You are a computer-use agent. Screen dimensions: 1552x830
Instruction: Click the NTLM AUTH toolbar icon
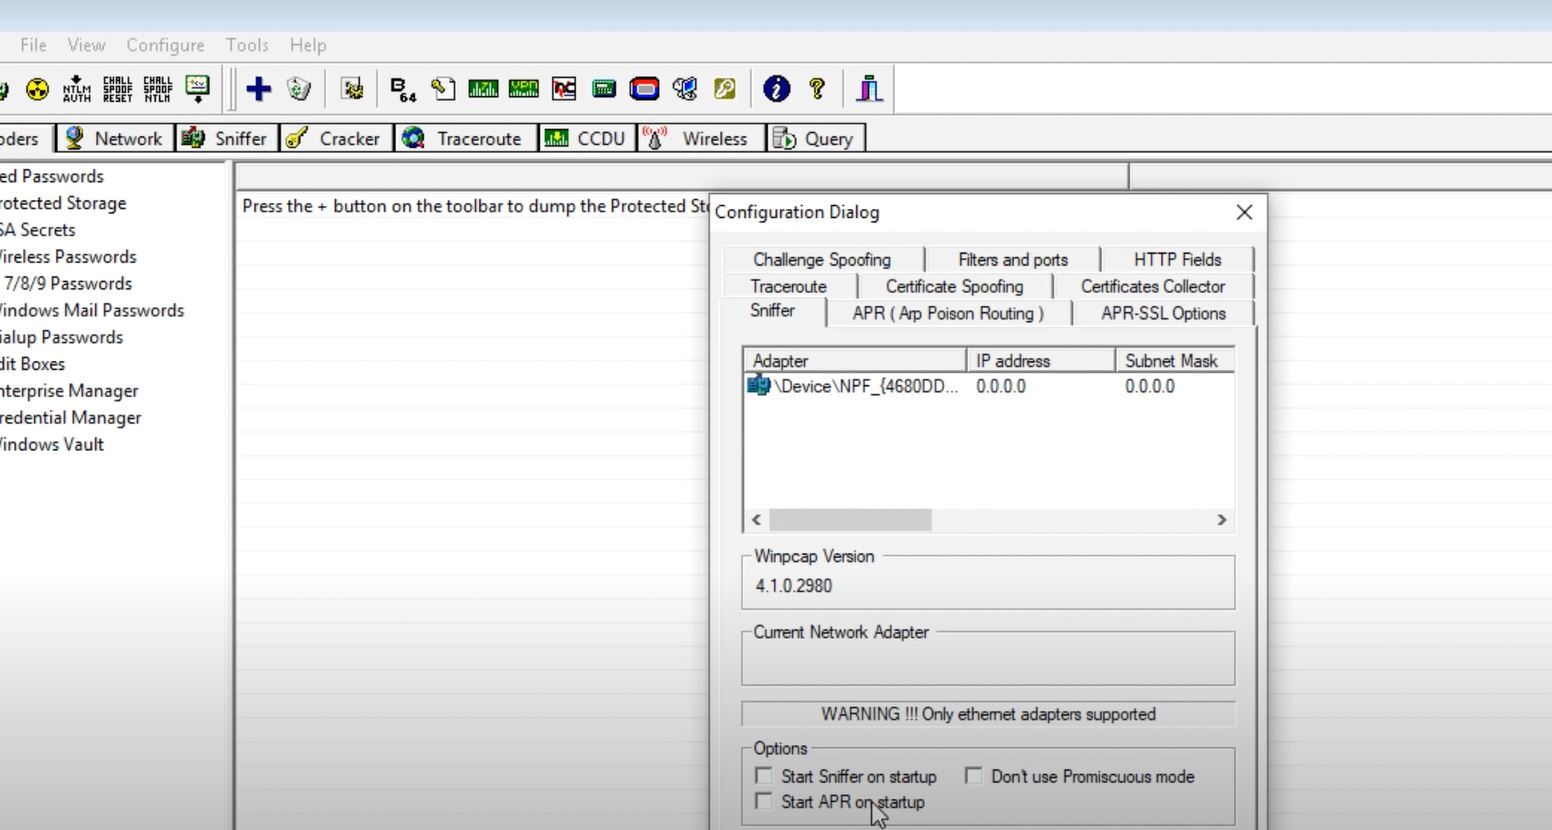click(77, 89)
